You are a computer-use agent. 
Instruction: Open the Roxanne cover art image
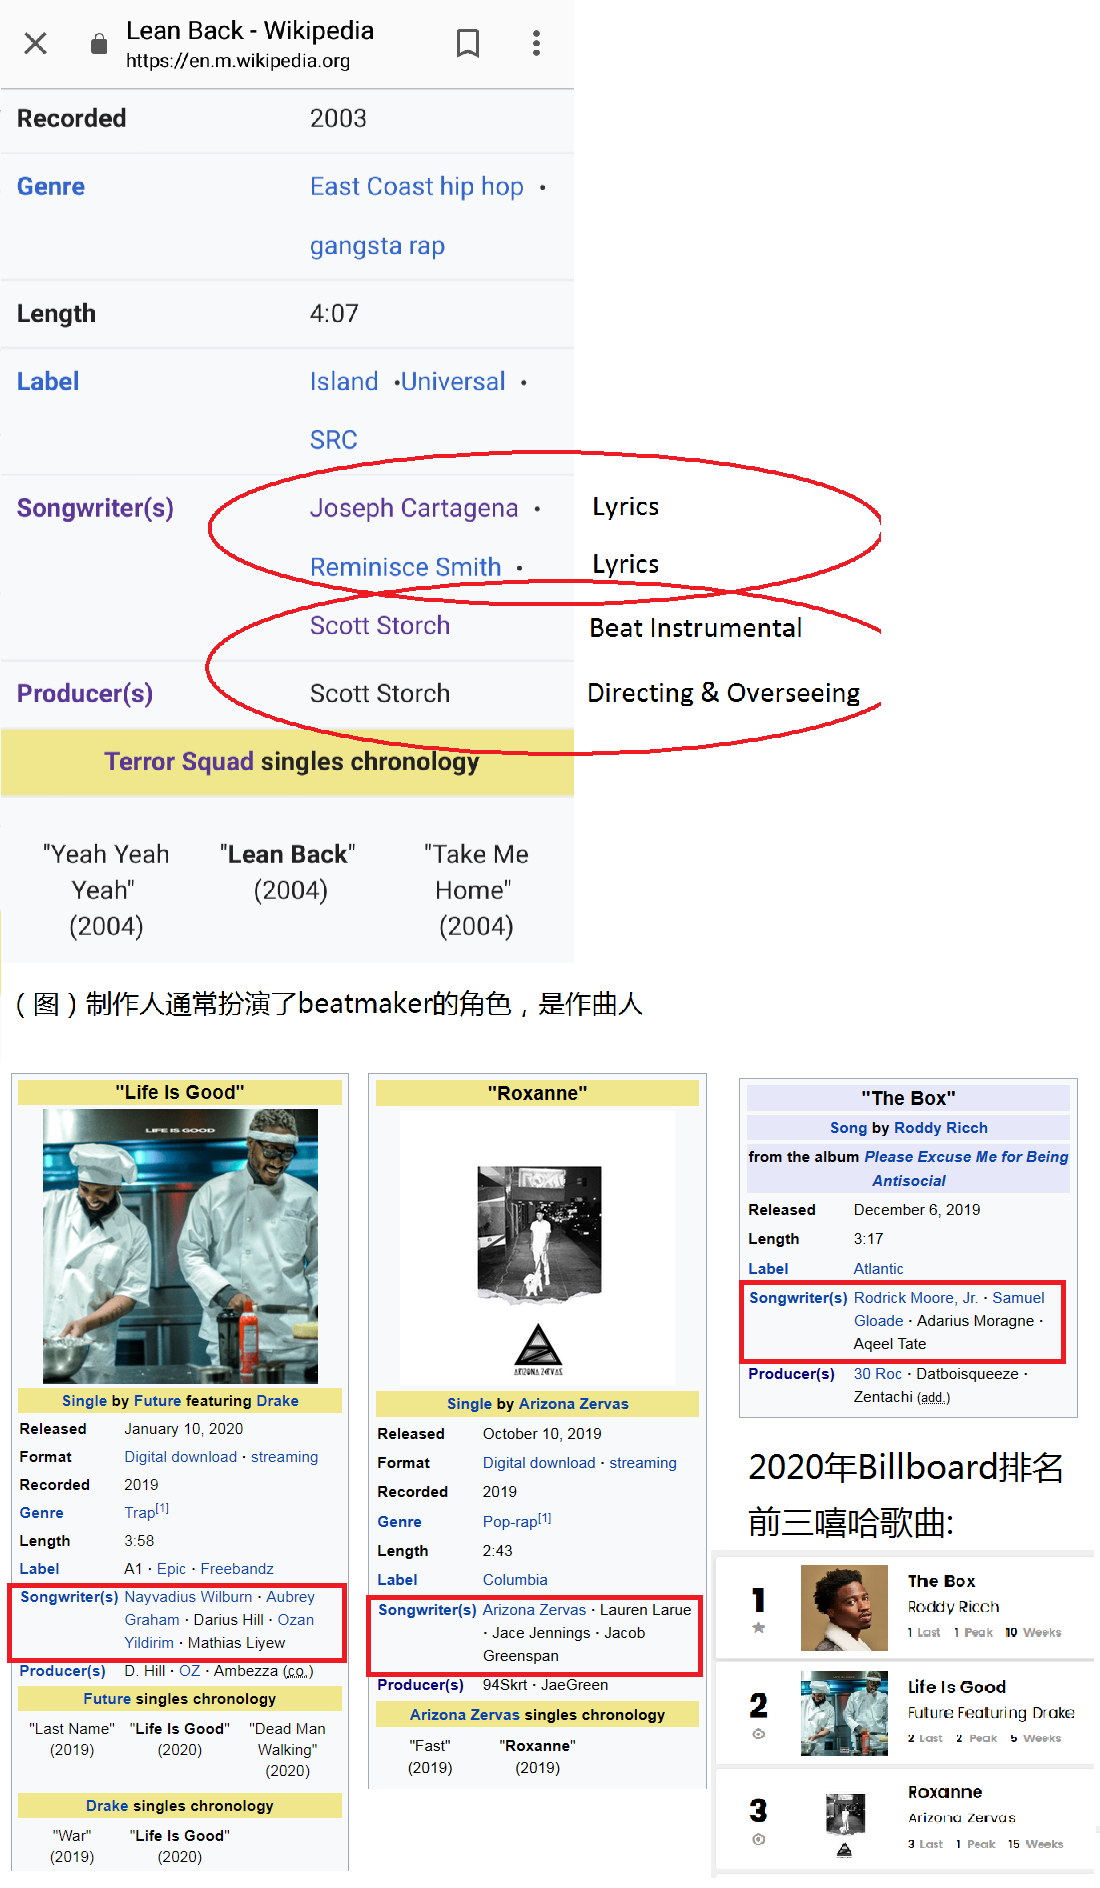coord(538,1249)
